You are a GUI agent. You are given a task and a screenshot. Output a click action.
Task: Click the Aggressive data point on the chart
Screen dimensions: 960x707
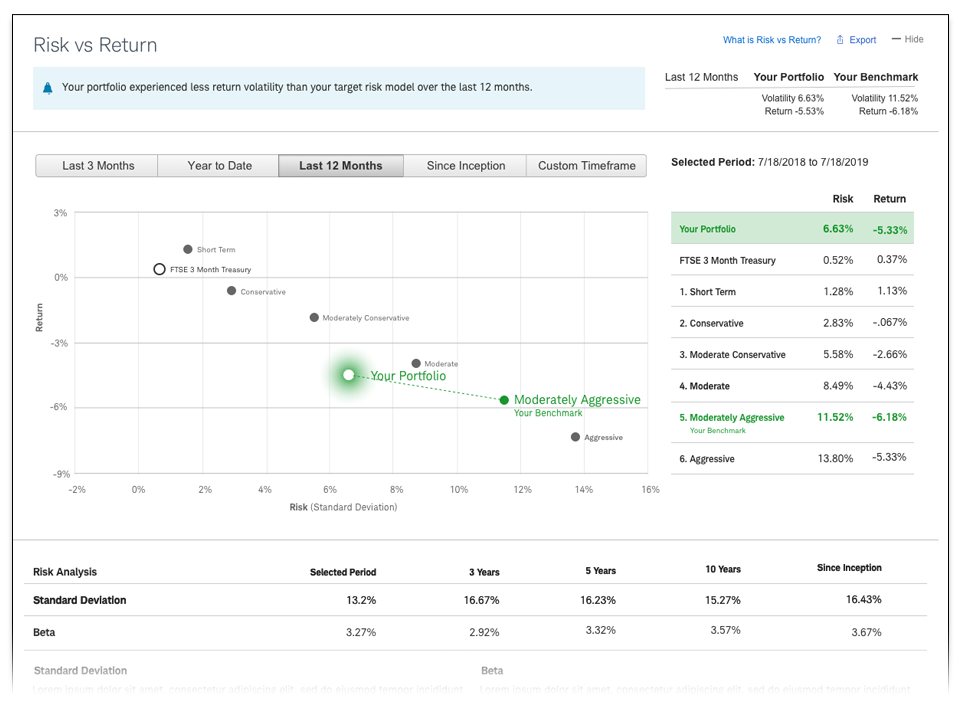pyautogui.click(x=575, y=437)
